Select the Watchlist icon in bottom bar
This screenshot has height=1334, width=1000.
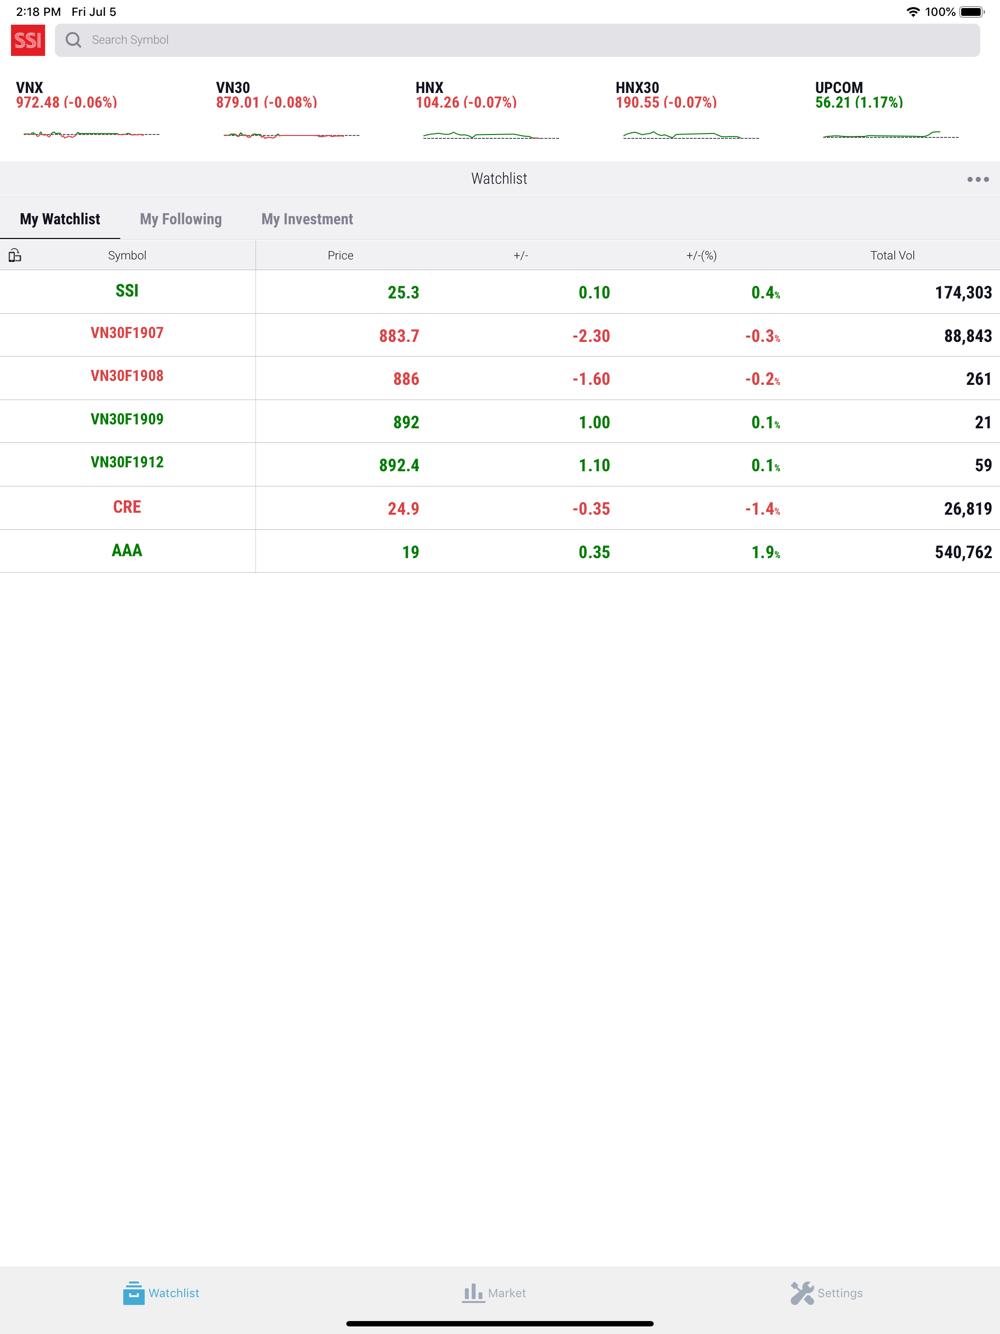click(133, 1293)
